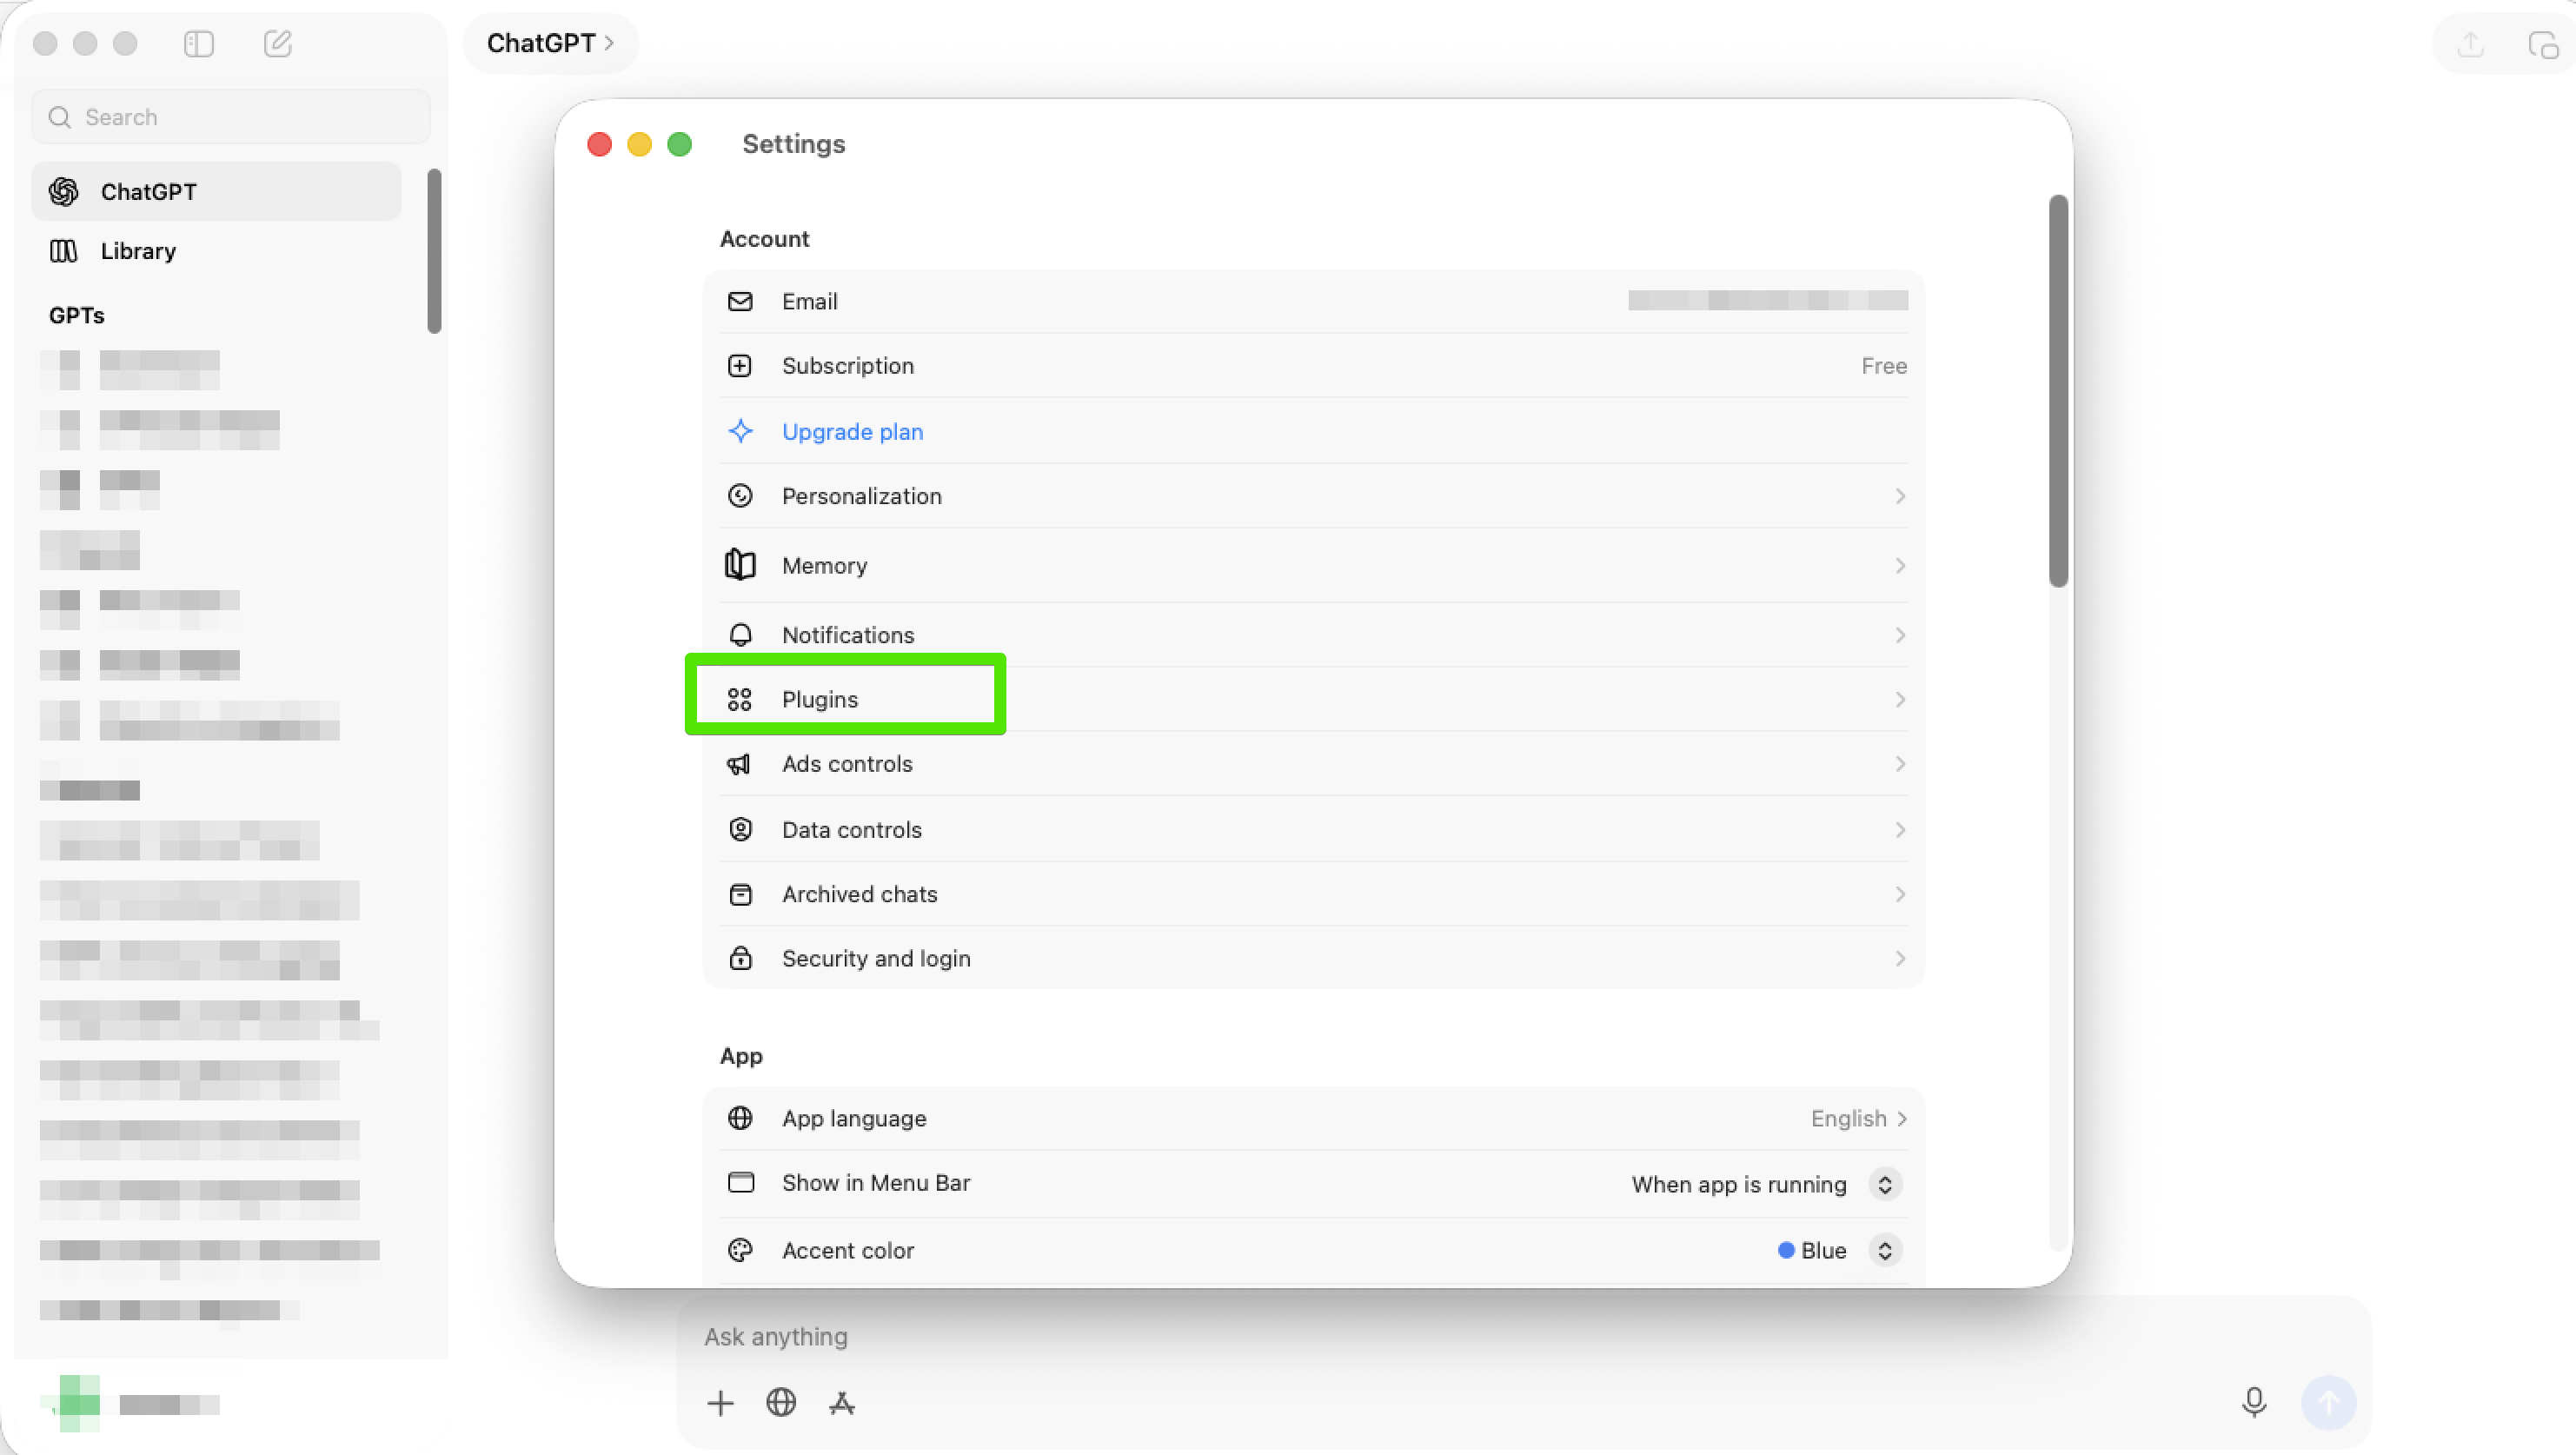Toggle the sidebar panel icon
The width and height of the screenshot is (2576, 1455).
199,43
